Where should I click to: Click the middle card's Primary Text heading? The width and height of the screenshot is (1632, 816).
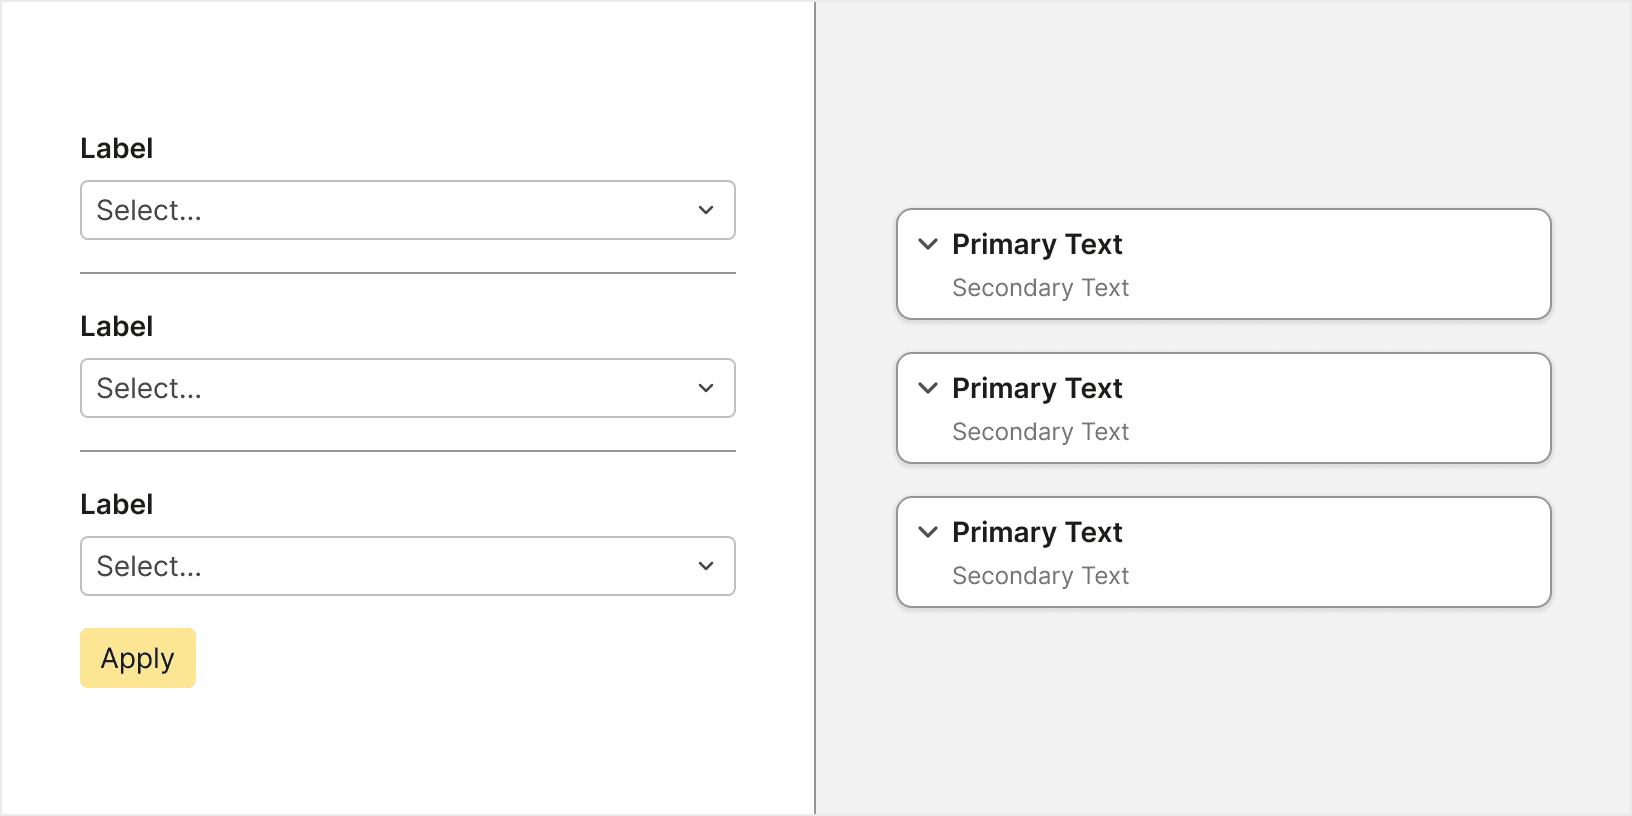pyautogui.click(x=1037, y=388)
